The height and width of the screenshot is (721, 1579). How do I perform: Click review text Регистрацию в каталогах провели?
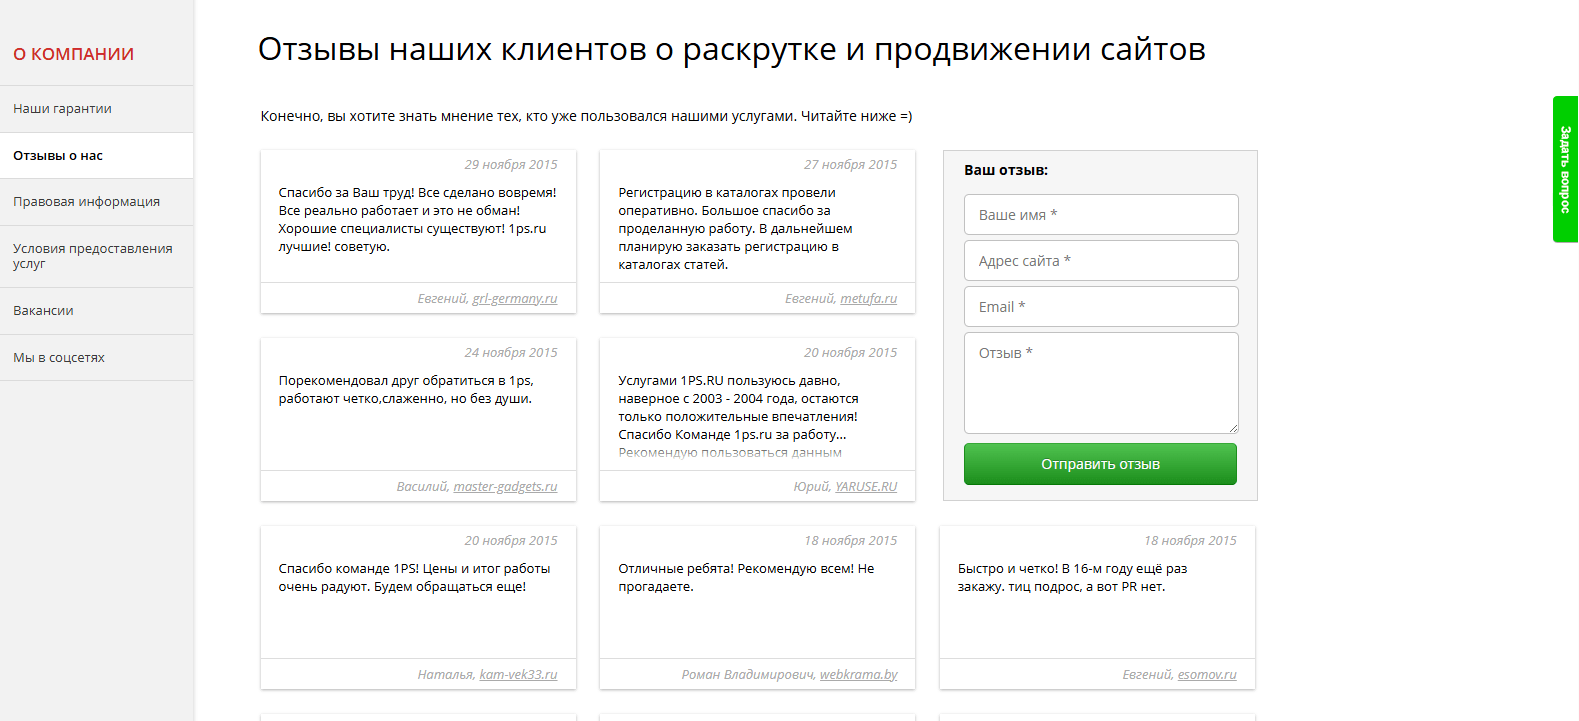735,229
